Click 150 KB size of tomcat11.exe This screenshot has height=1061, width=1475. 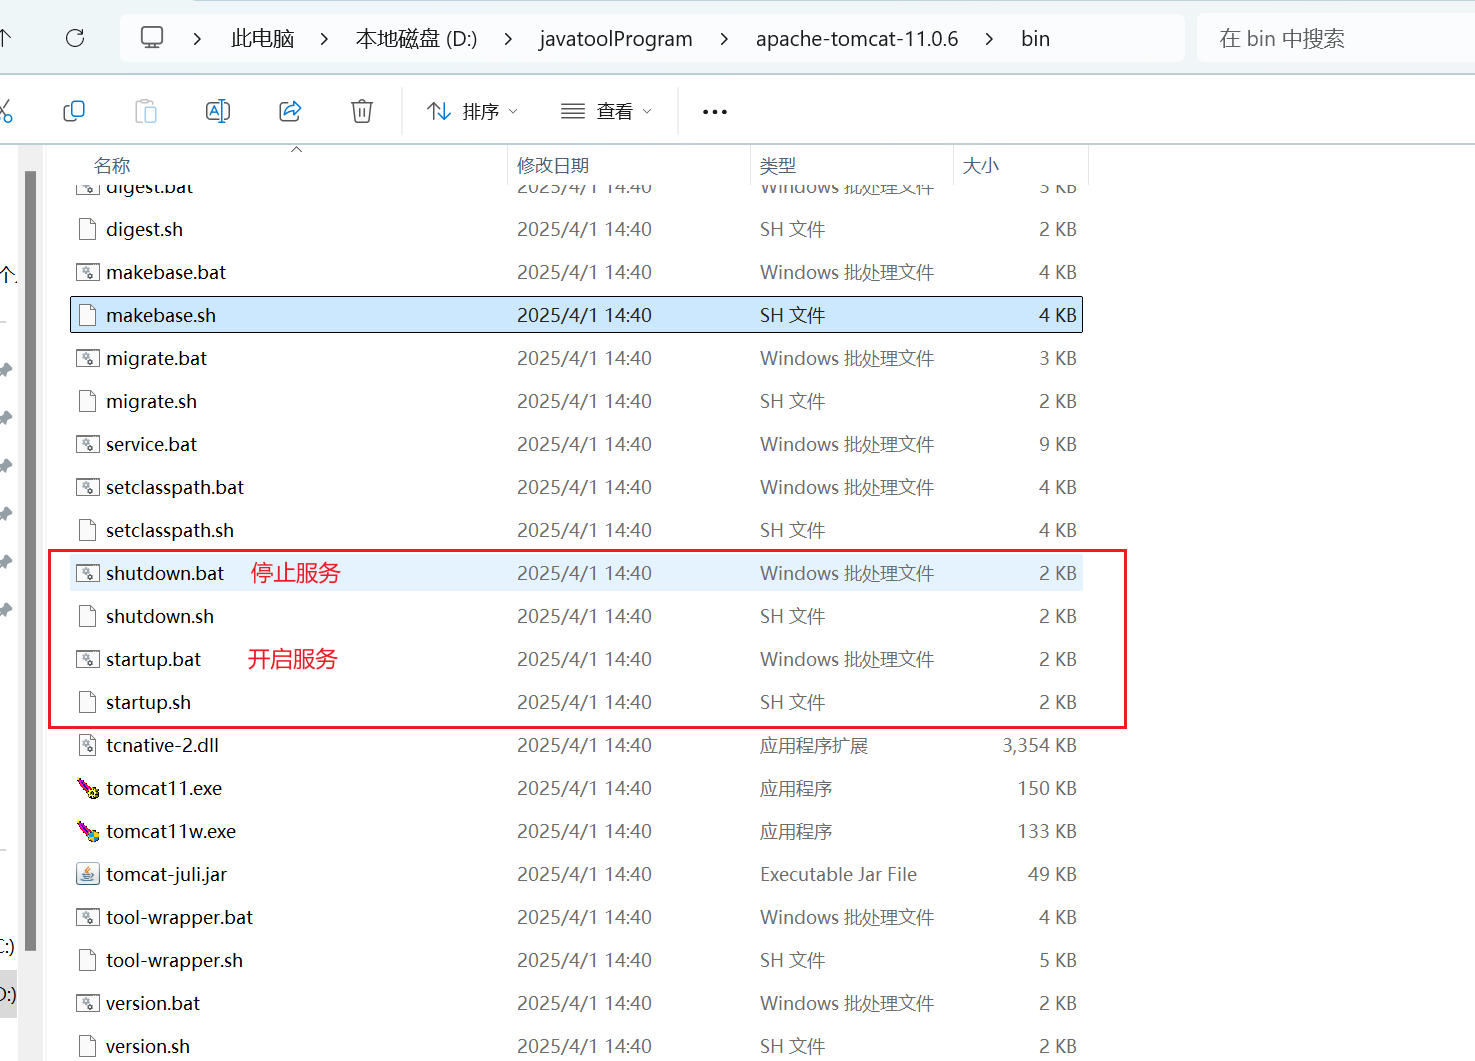(x=1047, y=788)
